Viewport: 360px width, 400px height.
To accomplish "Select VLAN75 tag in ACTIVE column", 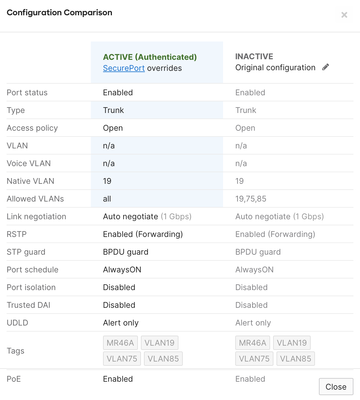I will pyautogui.click(x=122, y=359).
